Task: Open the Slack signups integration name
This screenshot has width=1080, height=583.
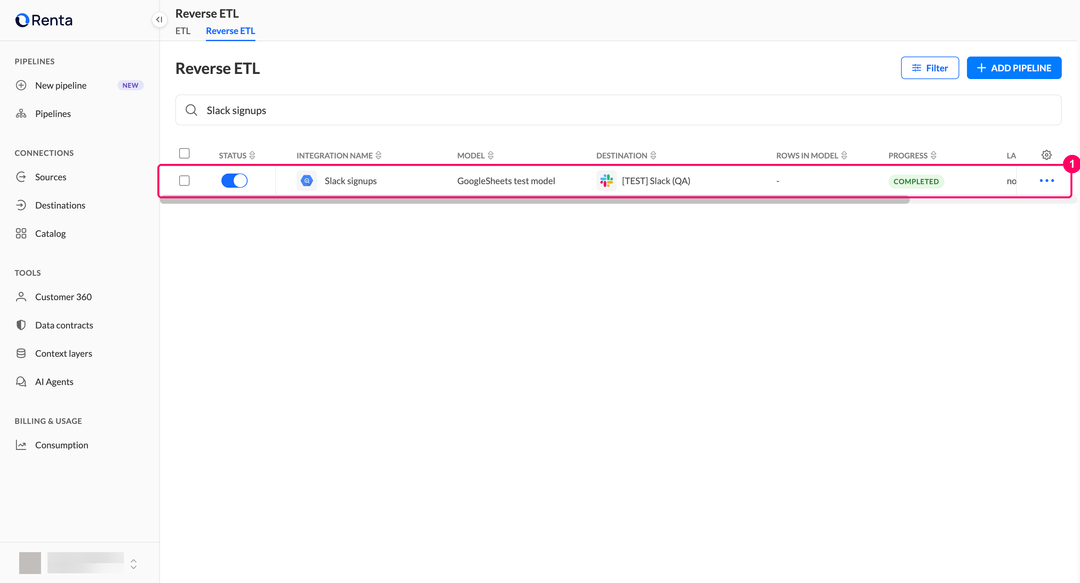Action: (351, 181)
